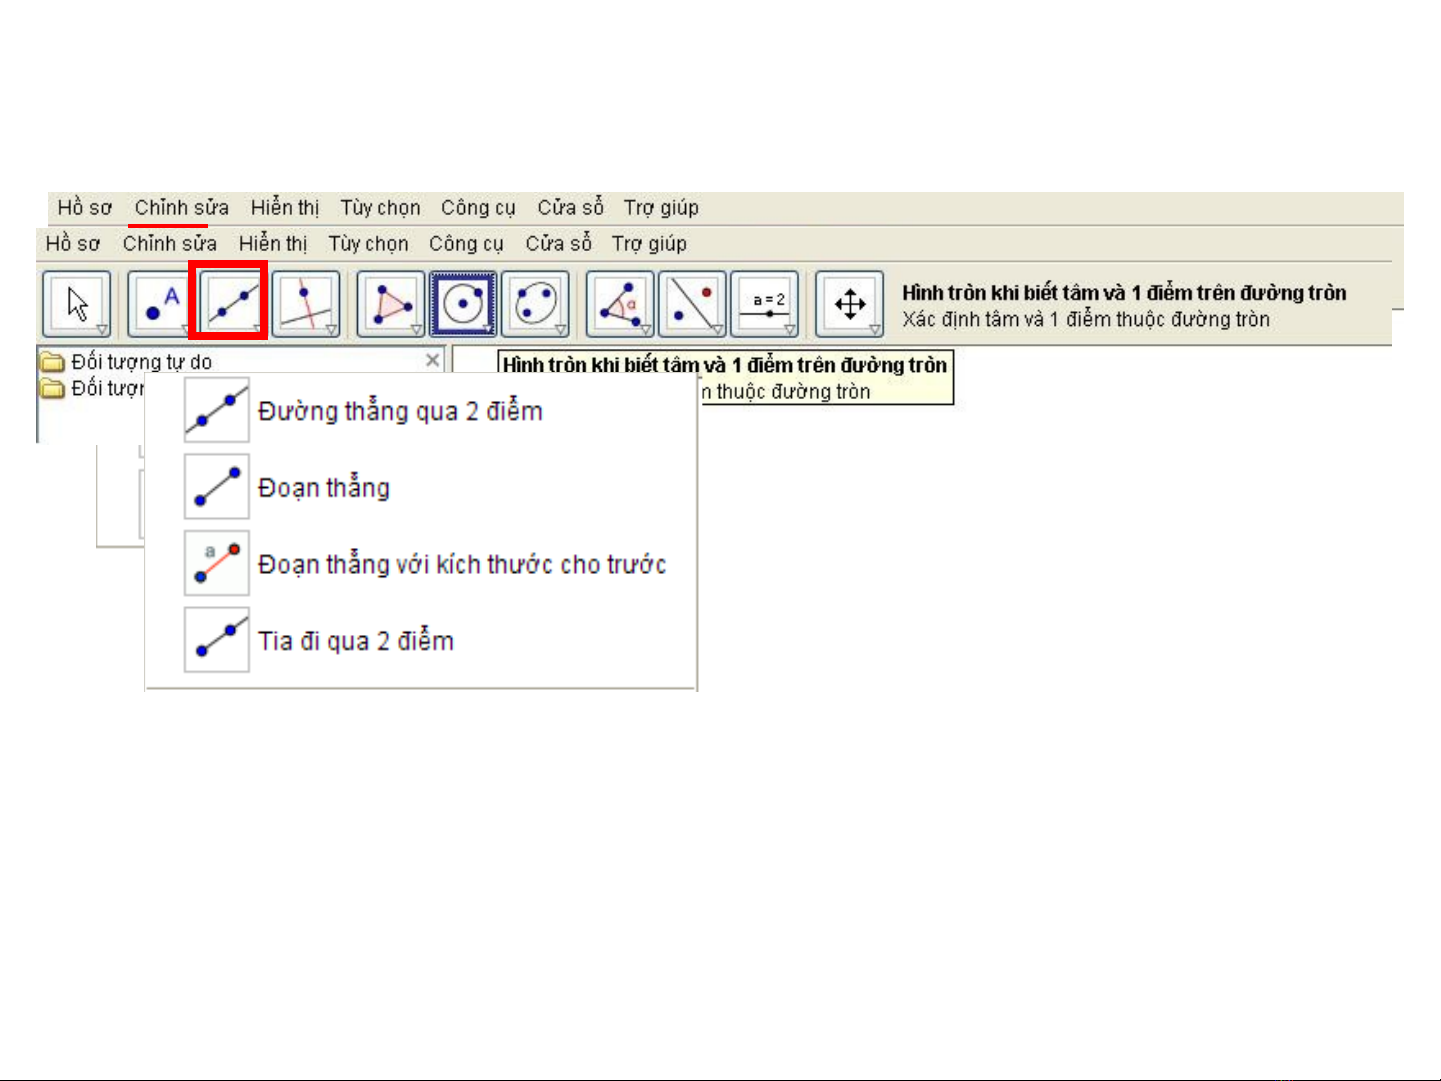Select the Slider a=2 tool
The height and width of the screenshot is (1081, 1441).
[x=765, y=303]
